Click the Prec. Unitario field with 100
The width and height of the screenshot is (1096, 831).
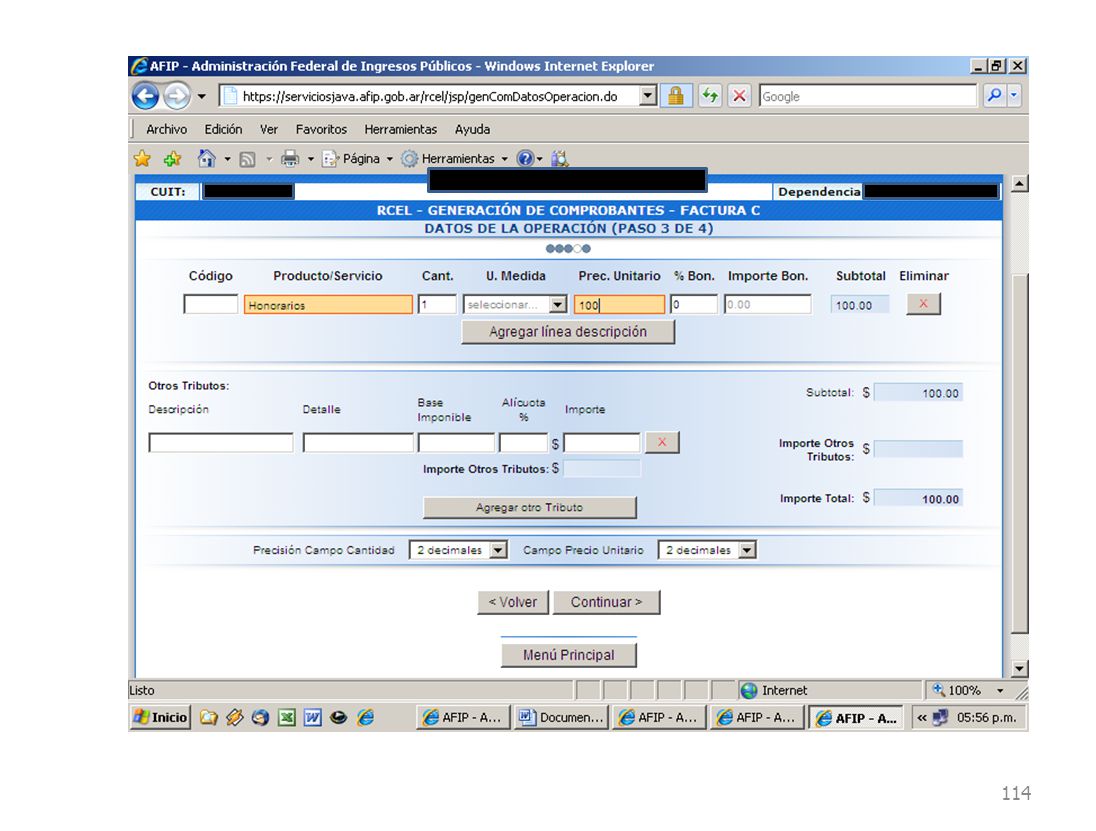[619, 305]
